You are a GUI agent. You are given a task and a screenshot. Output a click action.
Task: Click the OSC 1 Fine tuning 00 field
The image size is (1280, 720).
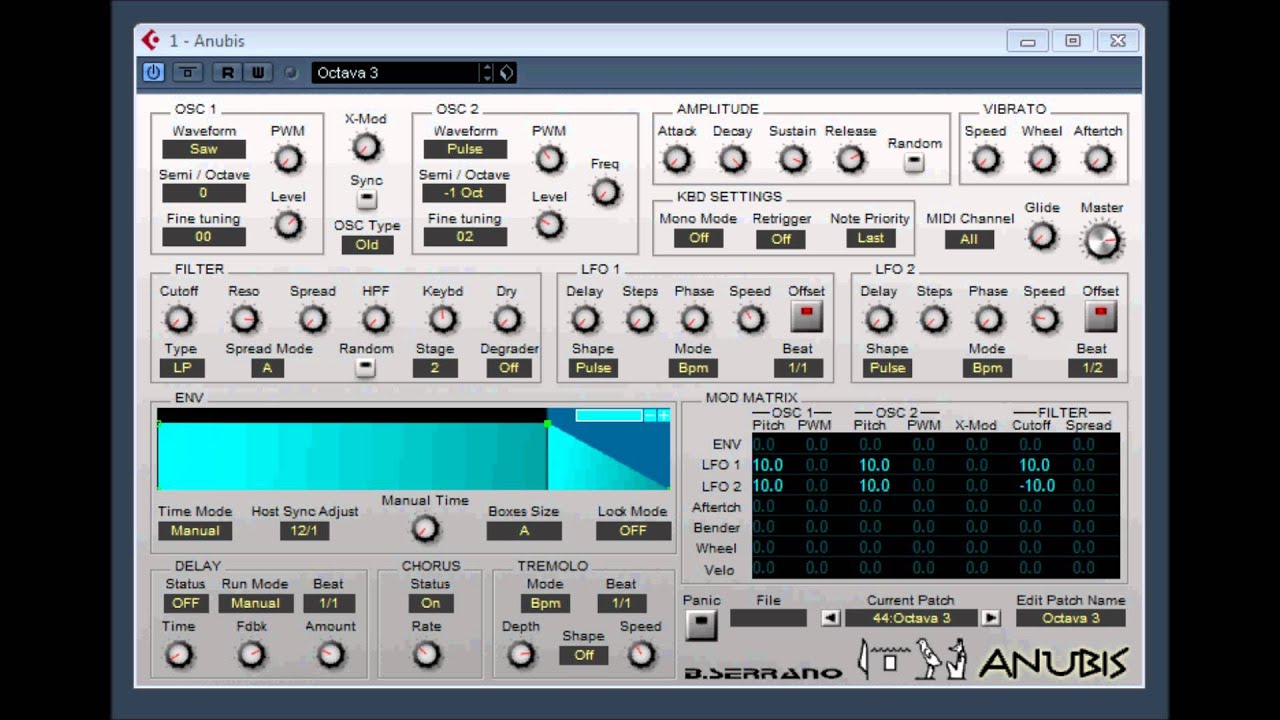point(203,237)
